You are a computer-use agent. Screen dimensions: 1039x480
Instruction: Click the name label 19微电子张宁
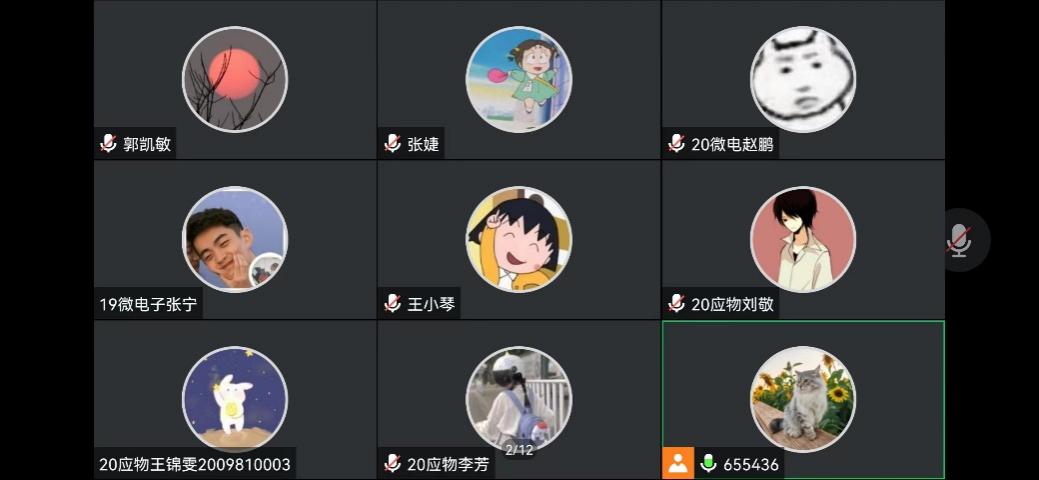pos(148,305)
